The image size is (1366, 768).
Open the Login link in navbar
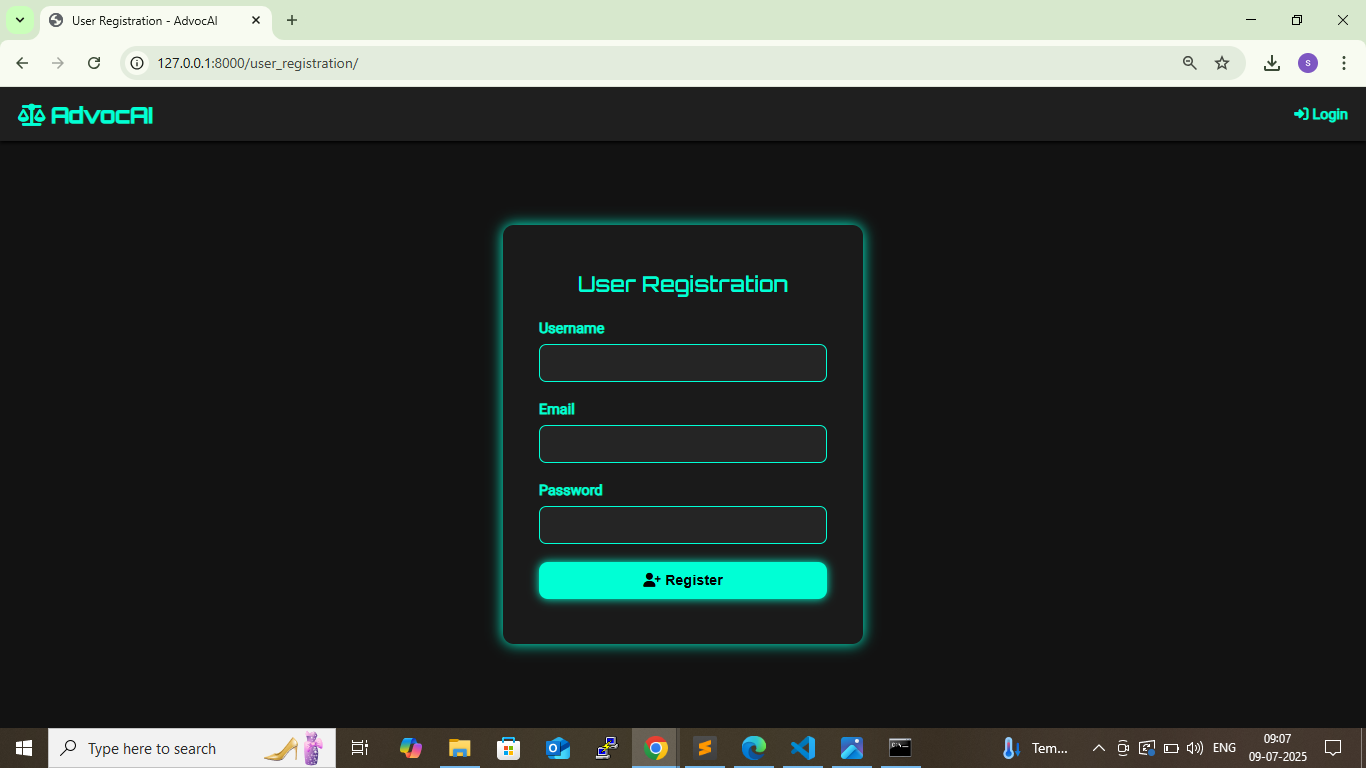(1320, 114)
